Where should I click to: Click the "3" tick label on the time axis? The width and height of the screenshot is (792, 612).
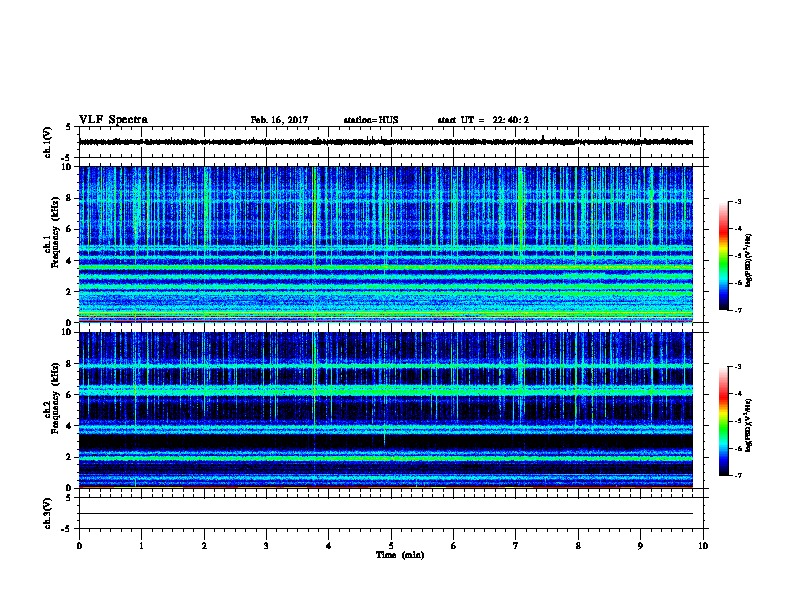(266, 546)
